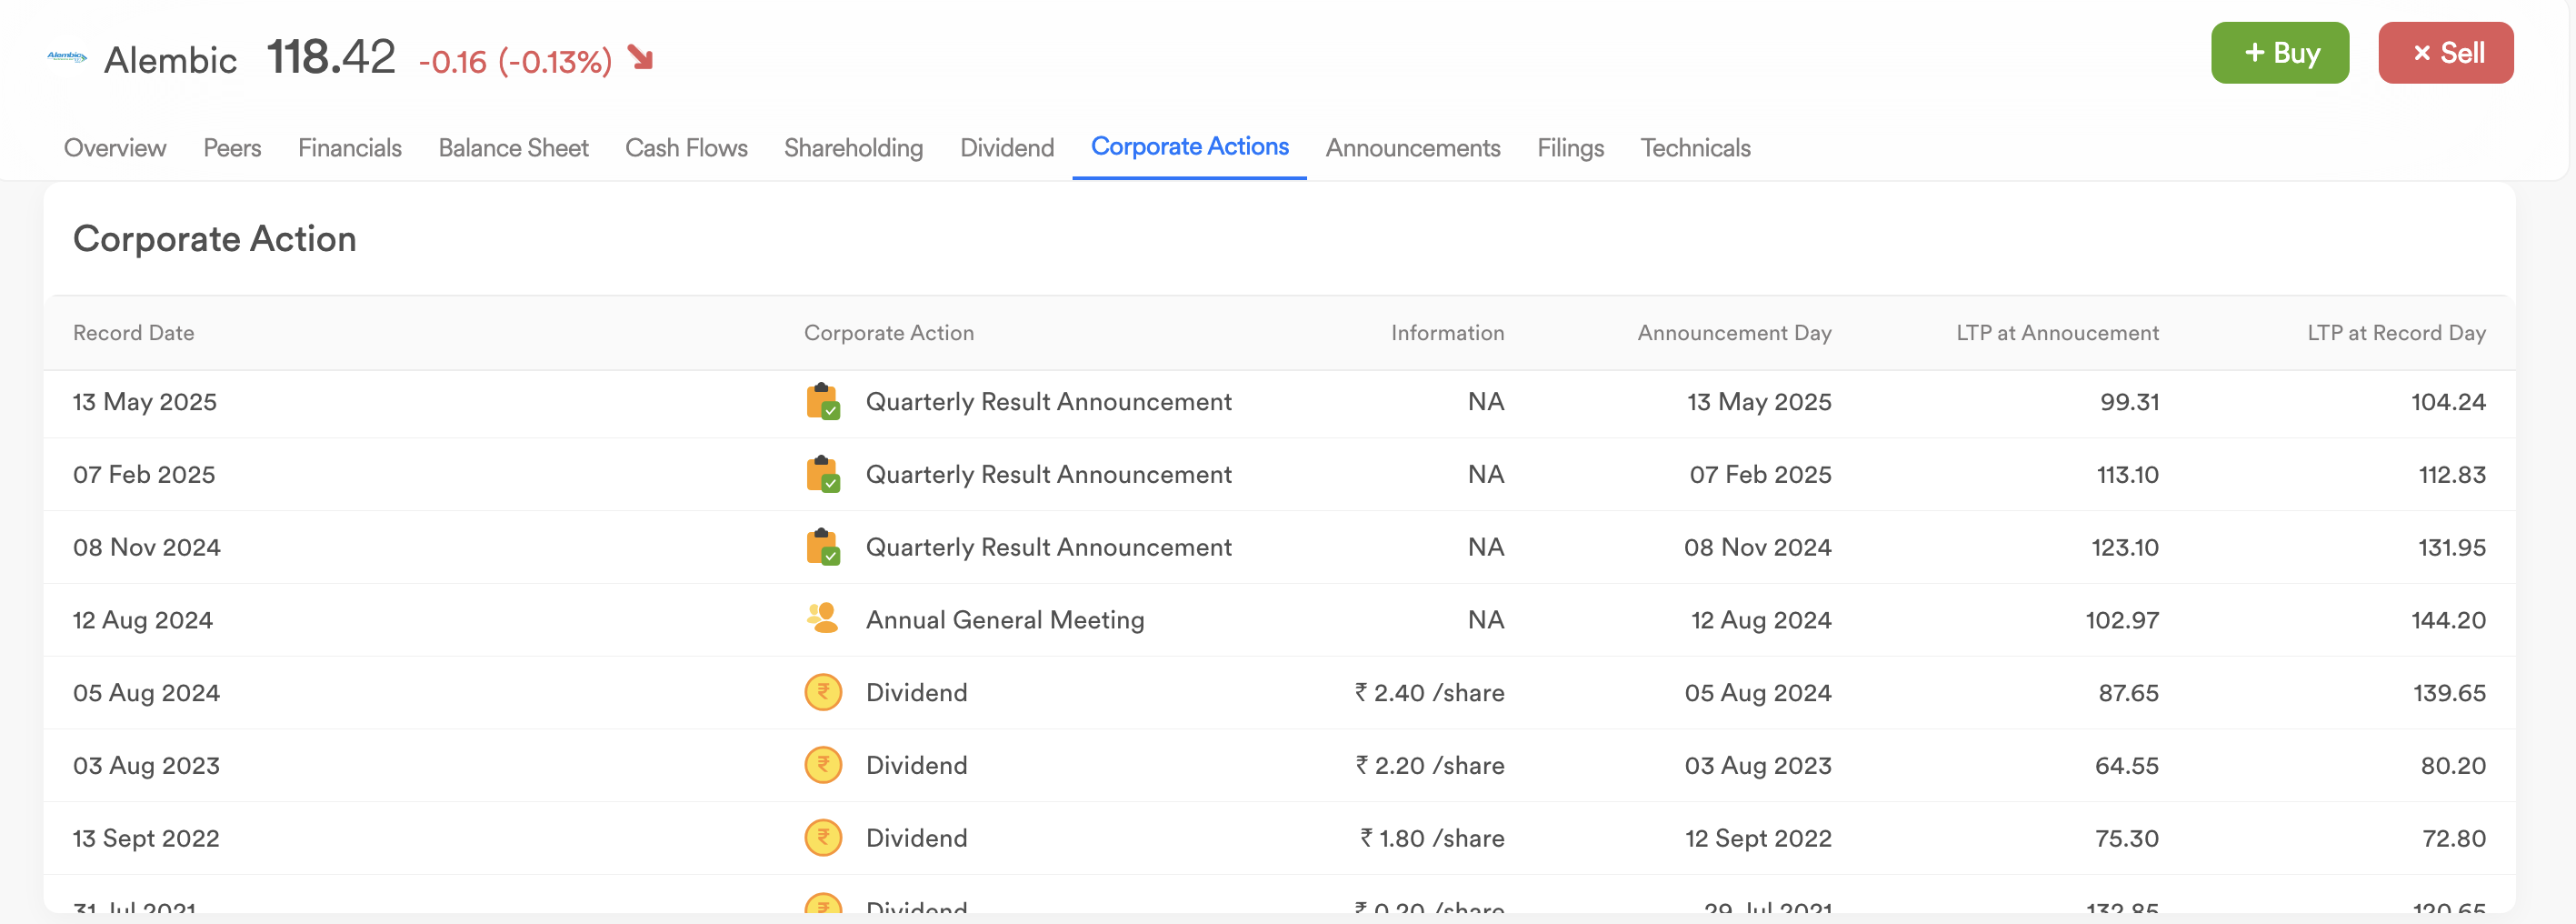Open the Dividend tab
Image resolution: width=2576 pixels, height=924 pixels.
coord(1007,148)
